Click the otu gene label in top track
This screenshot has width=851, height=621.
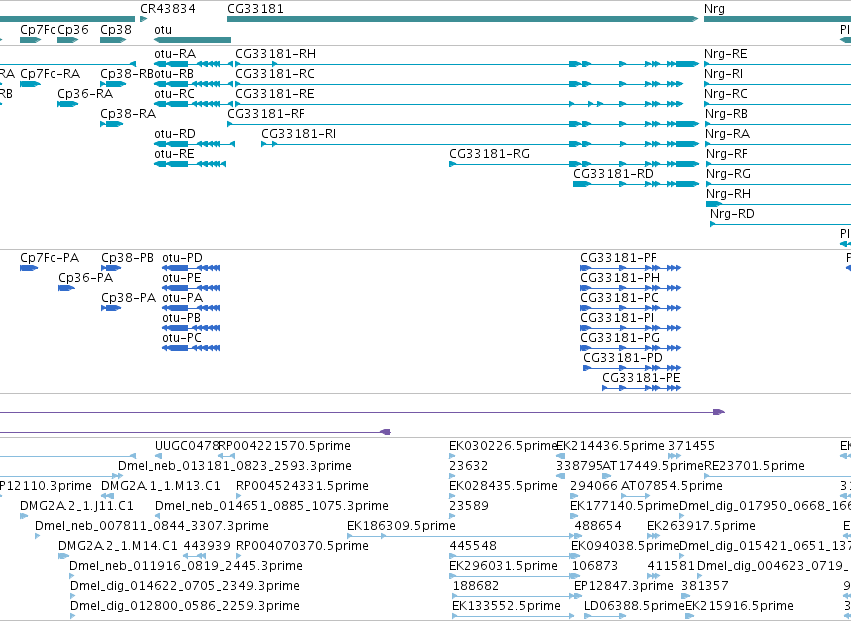coord(163,29)
